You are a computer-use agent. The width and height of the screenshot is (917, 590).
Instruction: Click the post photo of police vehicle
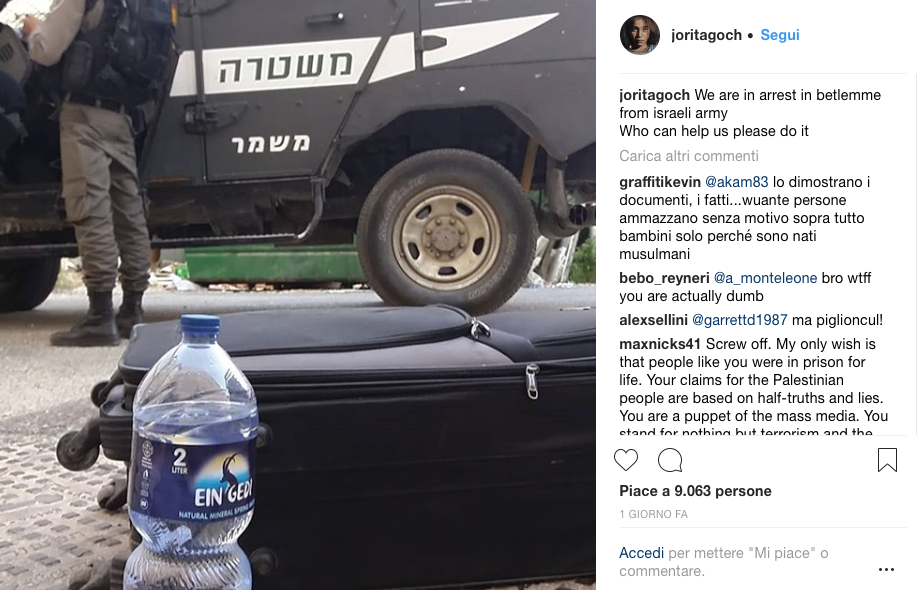pyautogui.click(x=298, y=295)
